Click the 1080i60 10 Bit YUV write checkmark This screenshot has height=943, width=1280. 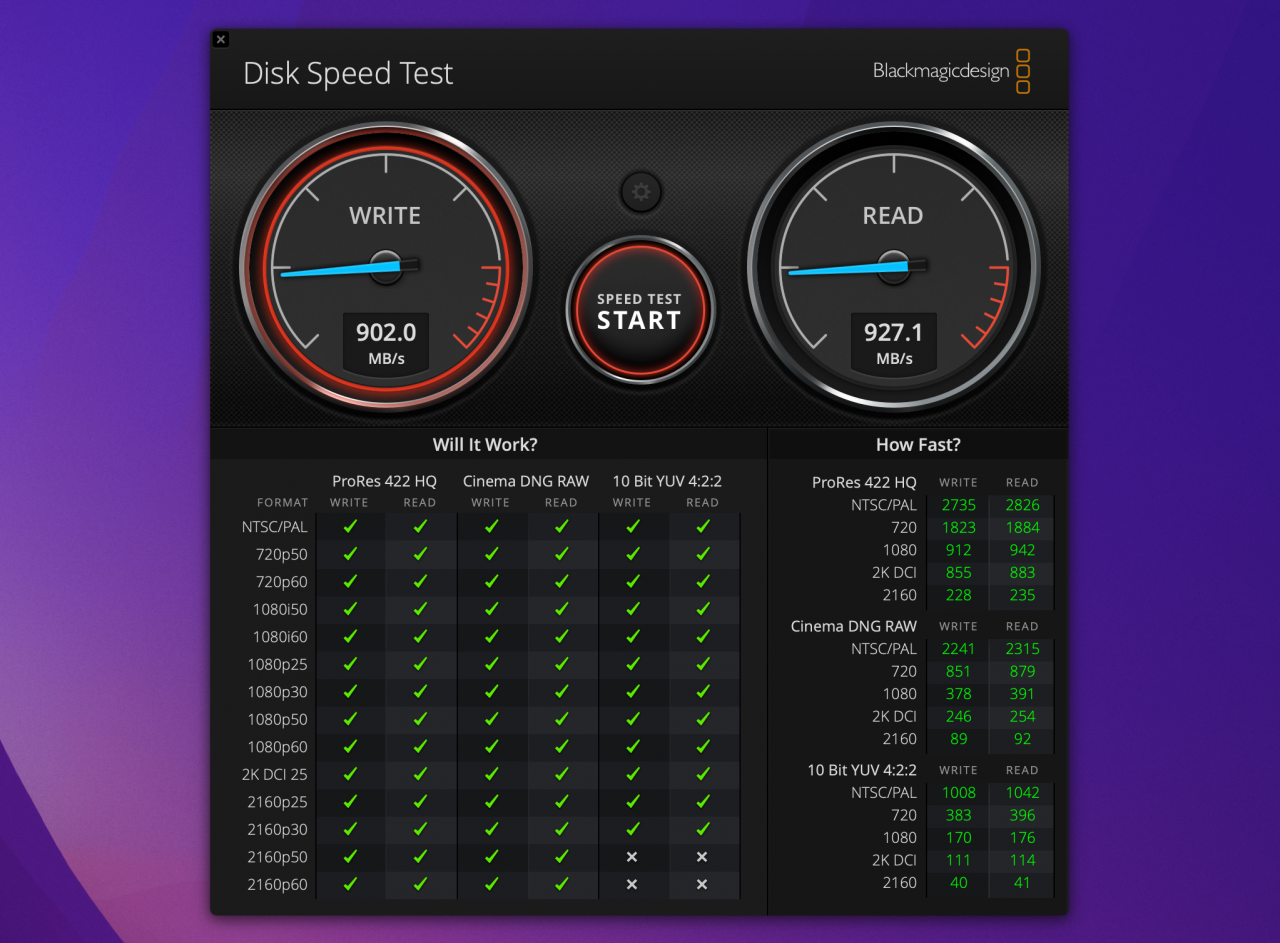(x=632, y=636)
